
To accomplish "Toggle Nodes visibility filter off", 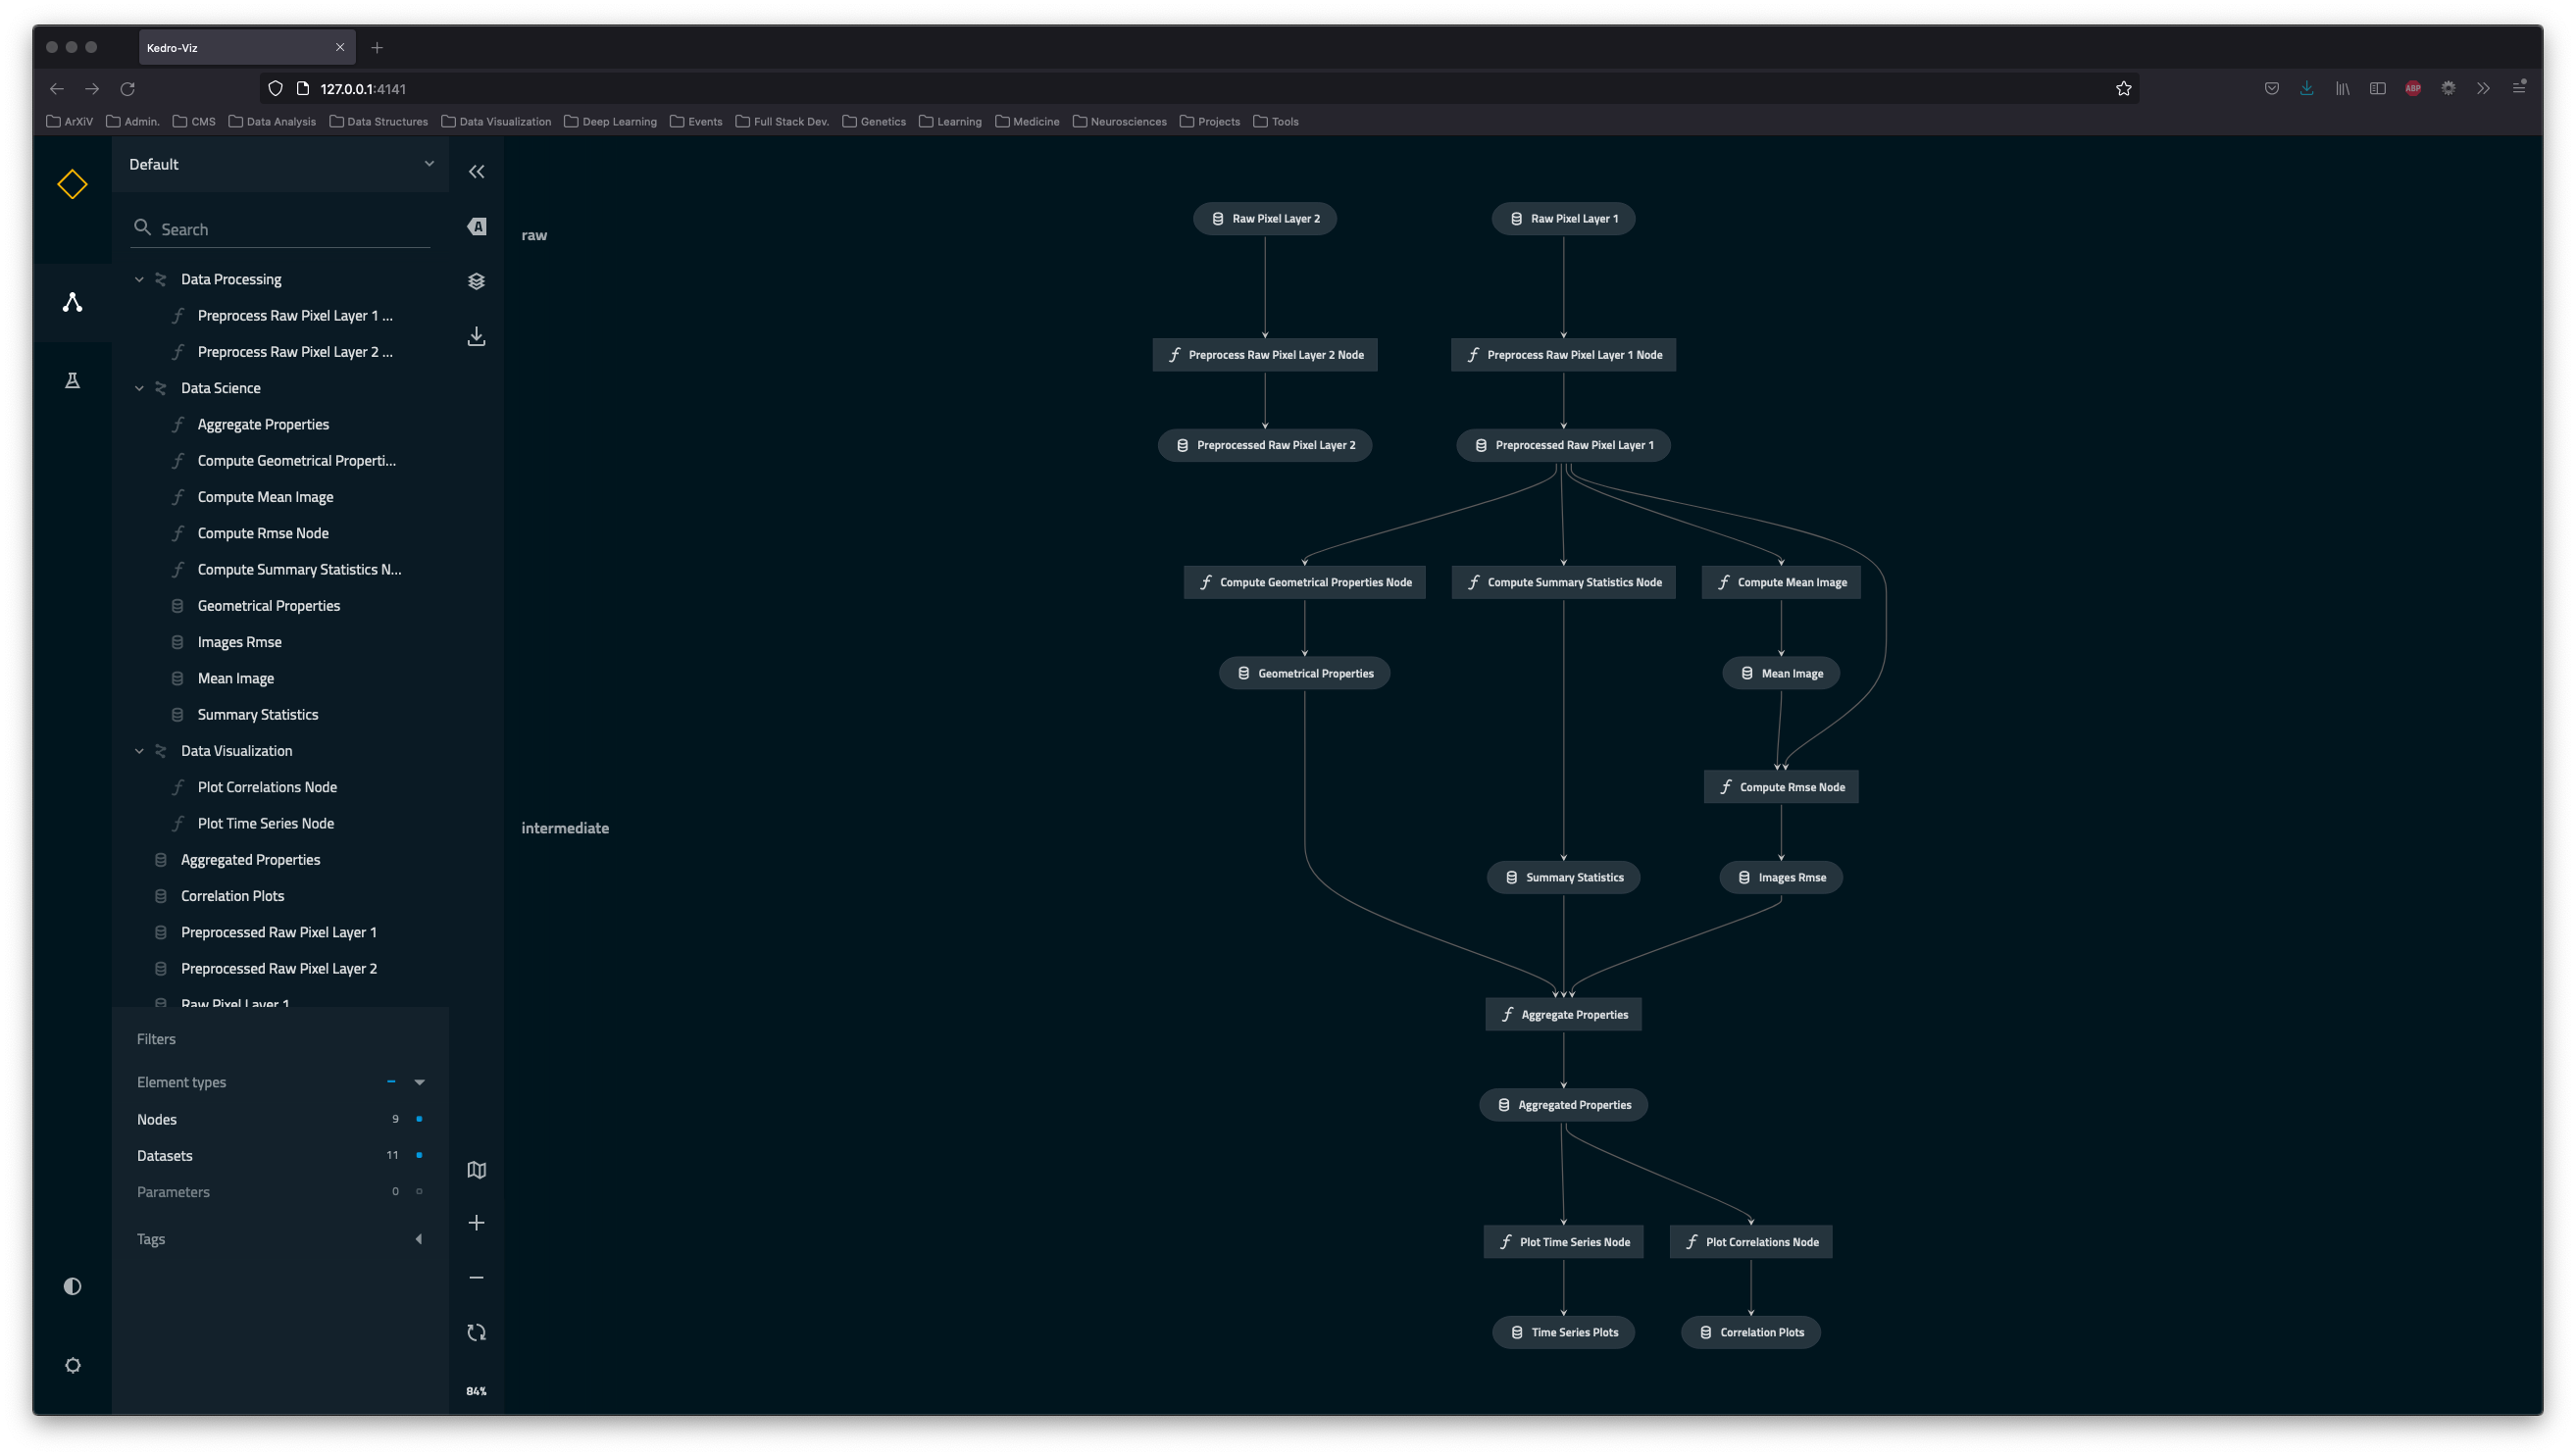I will click(420, 1118).
